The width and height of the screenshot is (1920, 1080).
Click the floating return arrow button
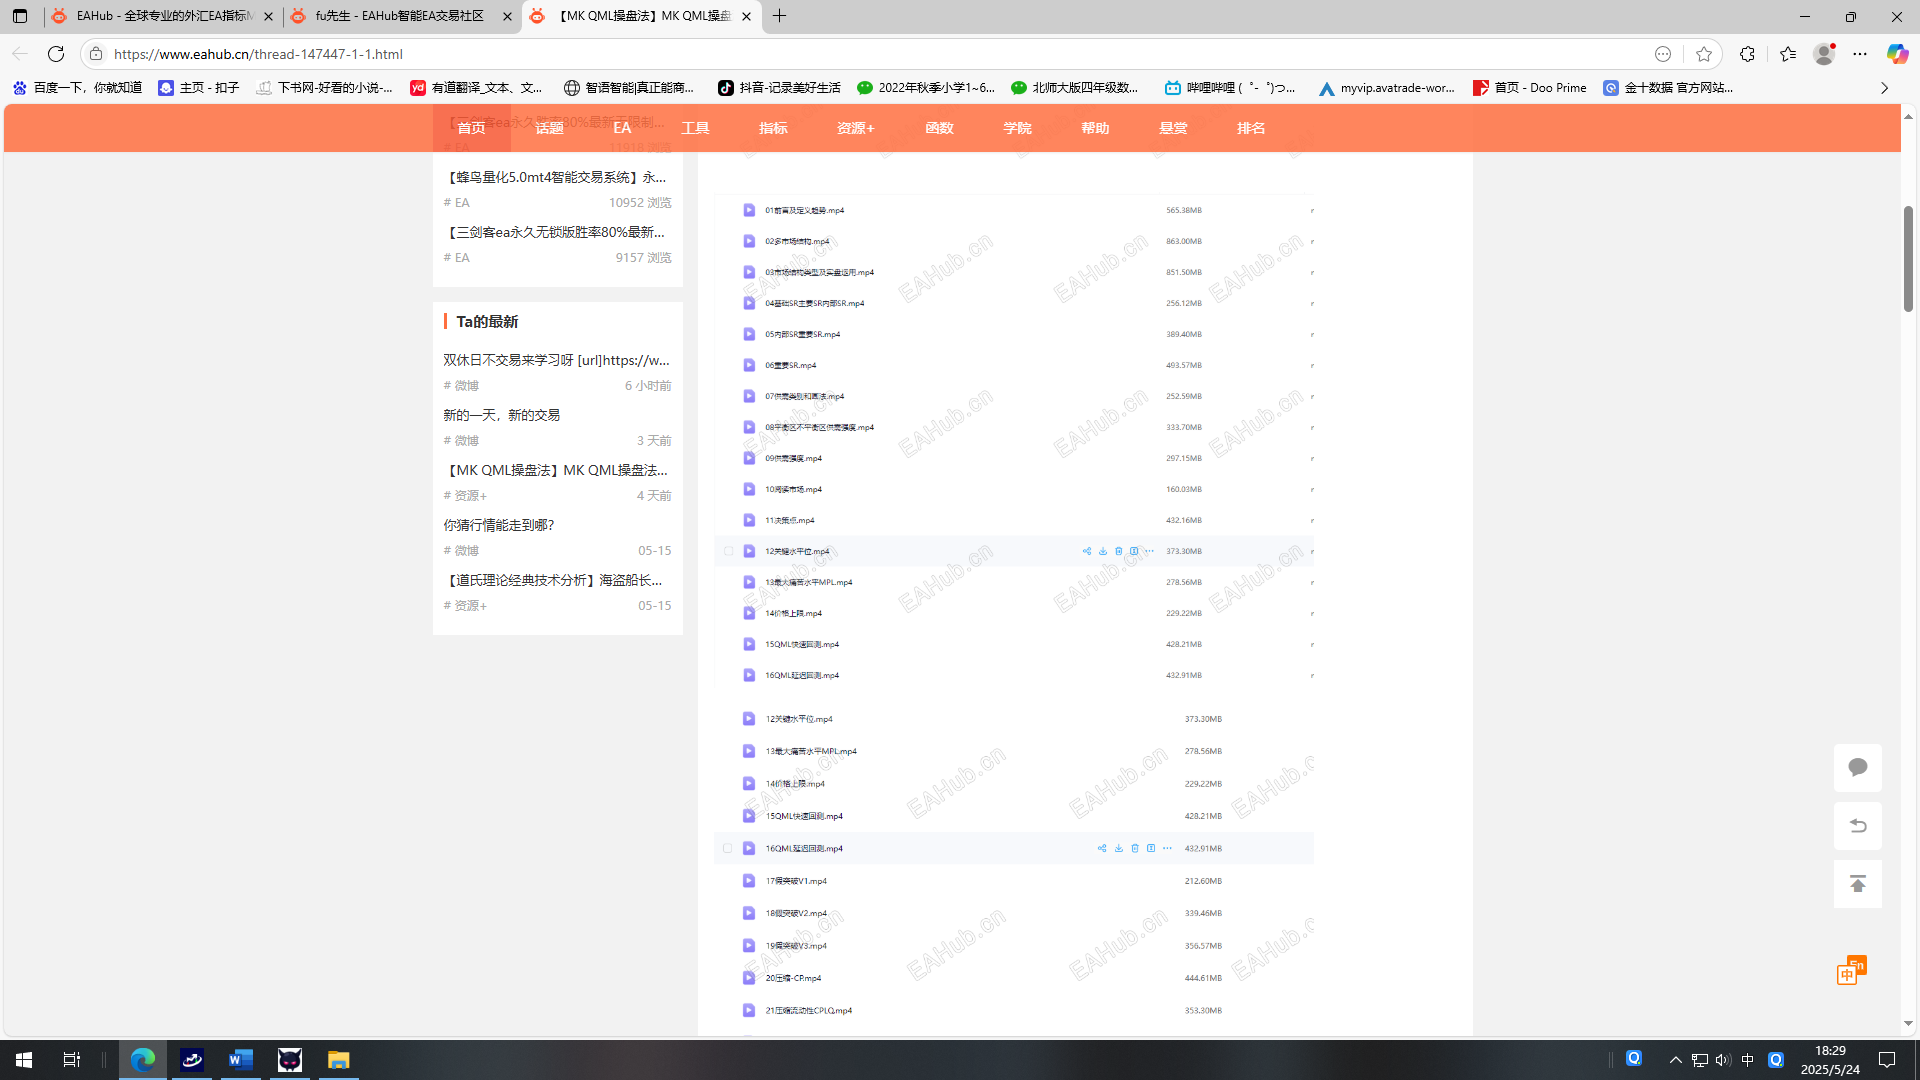[1858, 826]
